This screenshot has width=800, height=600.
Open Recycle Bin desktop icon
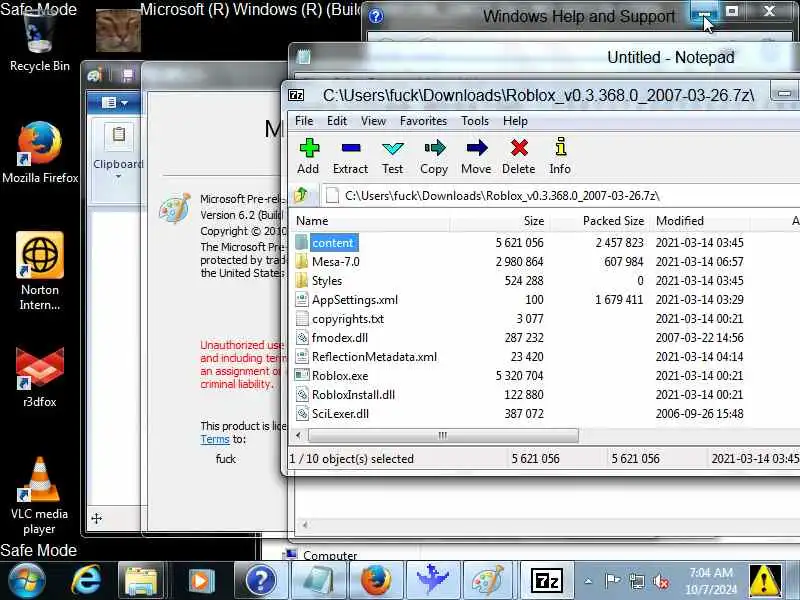pyautogui.click(x=40, y=42)
